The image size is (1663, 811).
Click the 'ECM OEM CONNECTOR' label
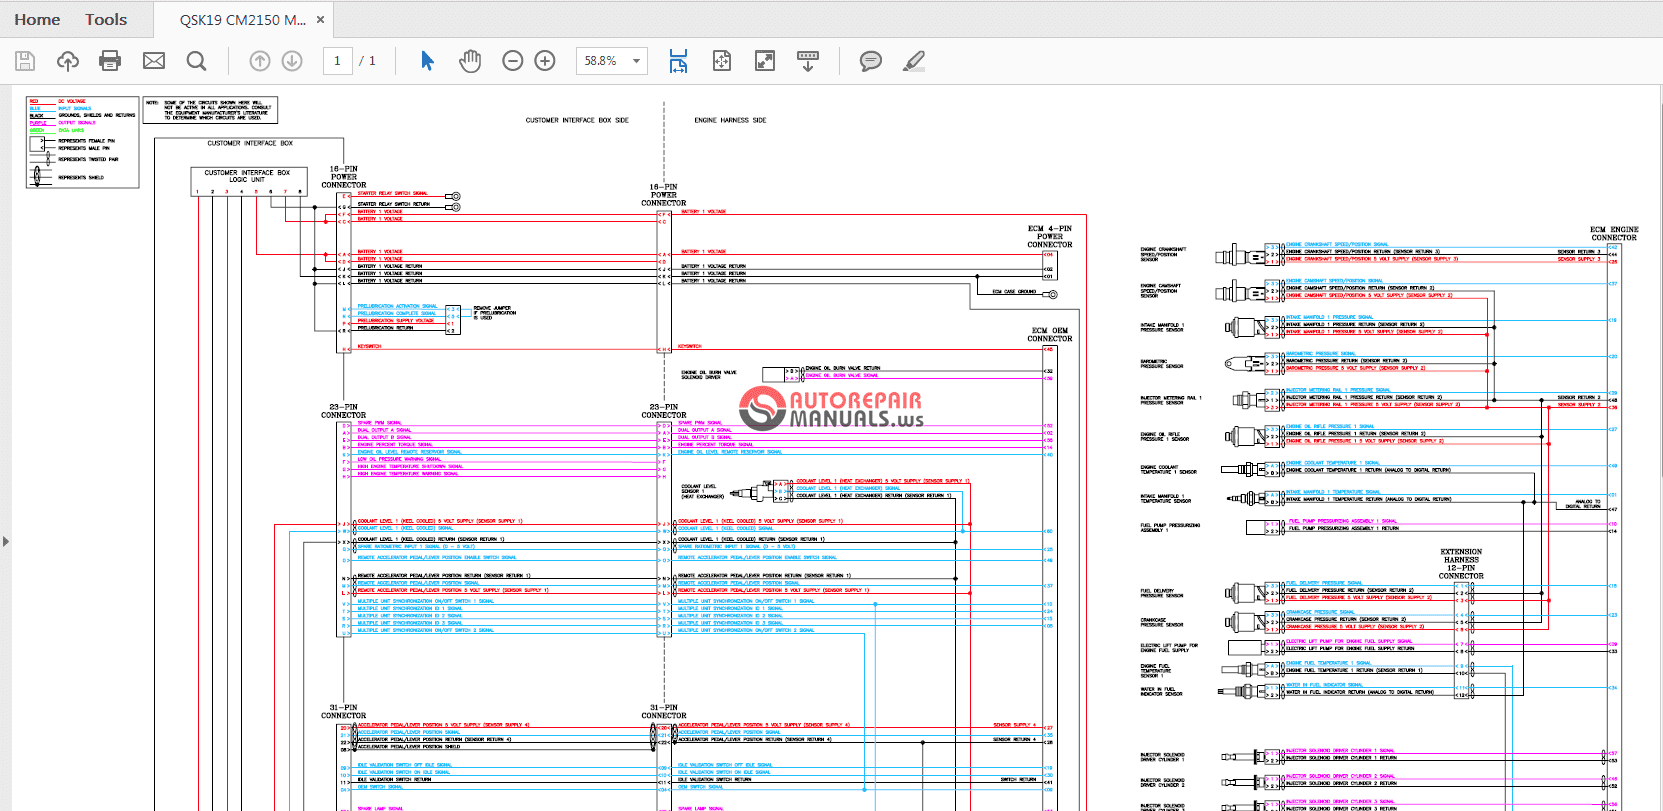click(x=1050, y=335)
